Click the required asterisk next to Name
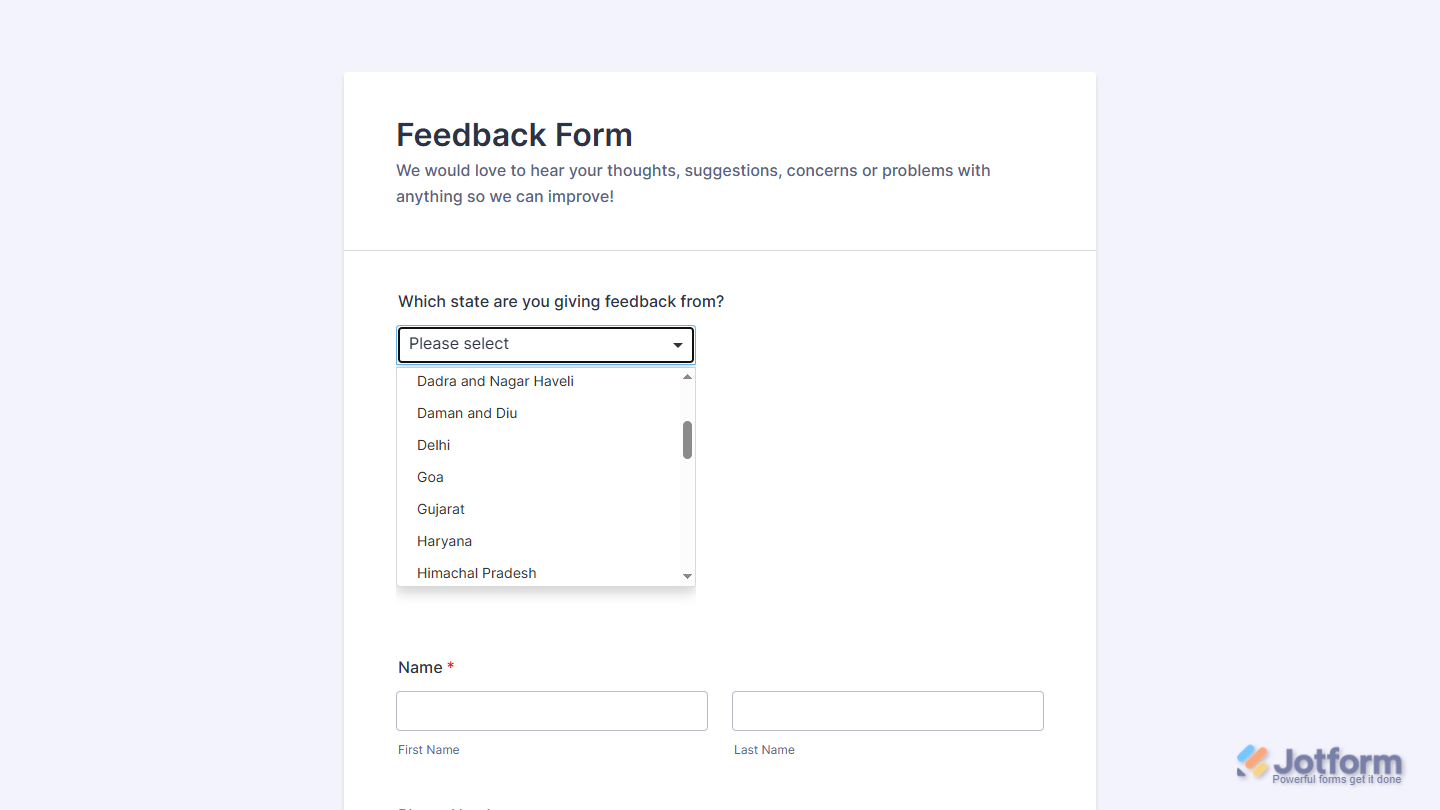 click(450, 666)
